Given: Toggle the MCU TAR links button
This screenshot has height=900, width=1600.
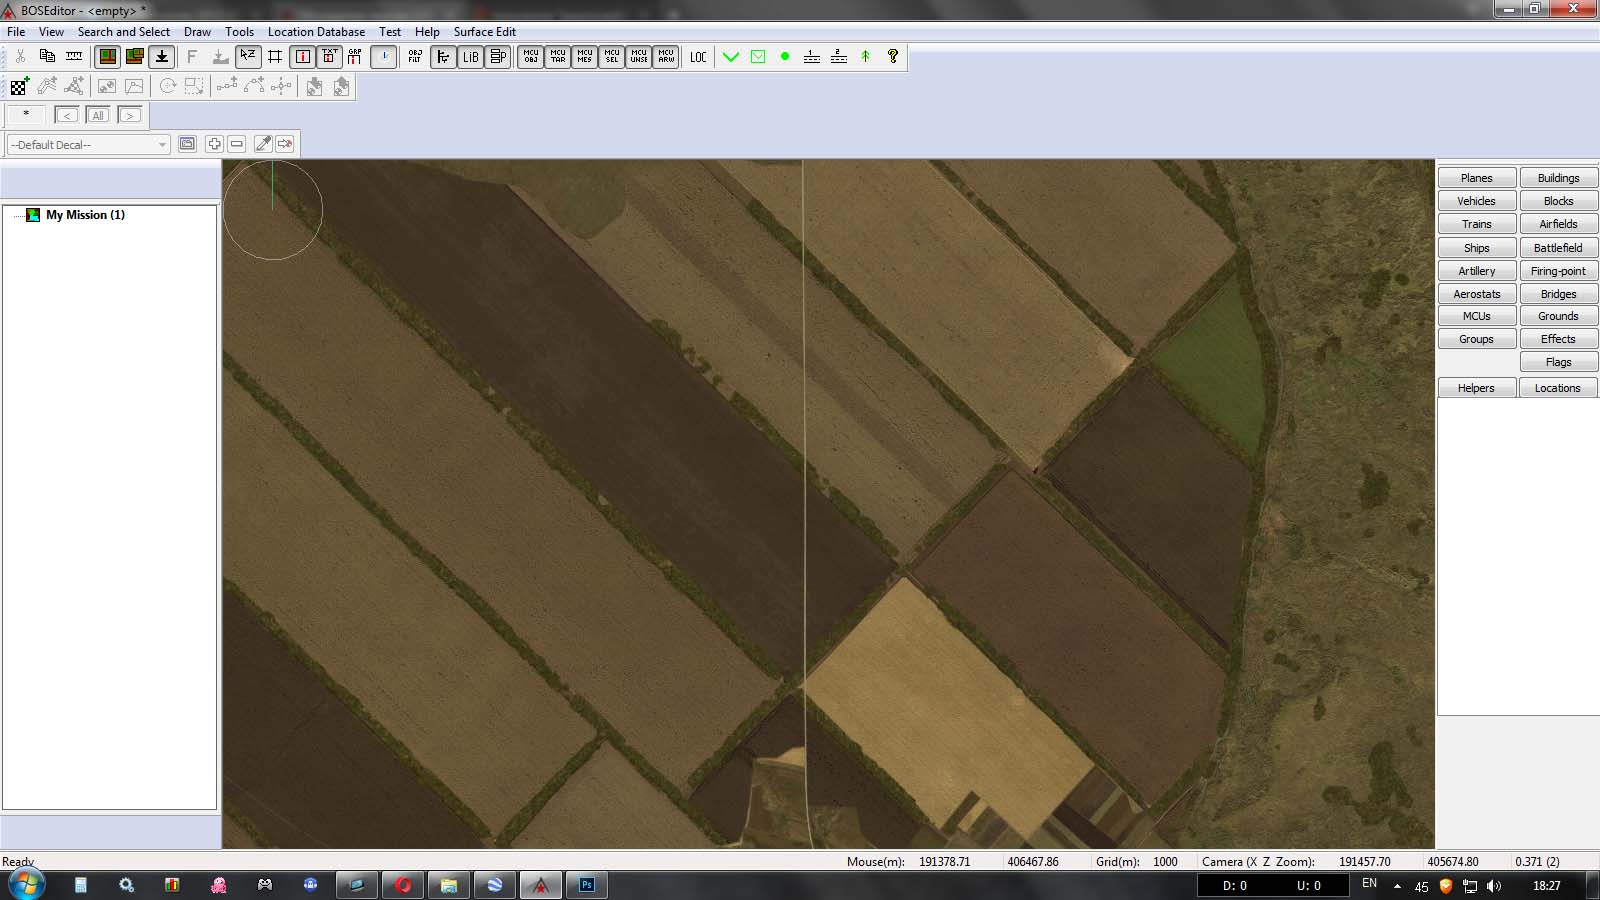Looking at the screenshot, I should coord(558,57).
